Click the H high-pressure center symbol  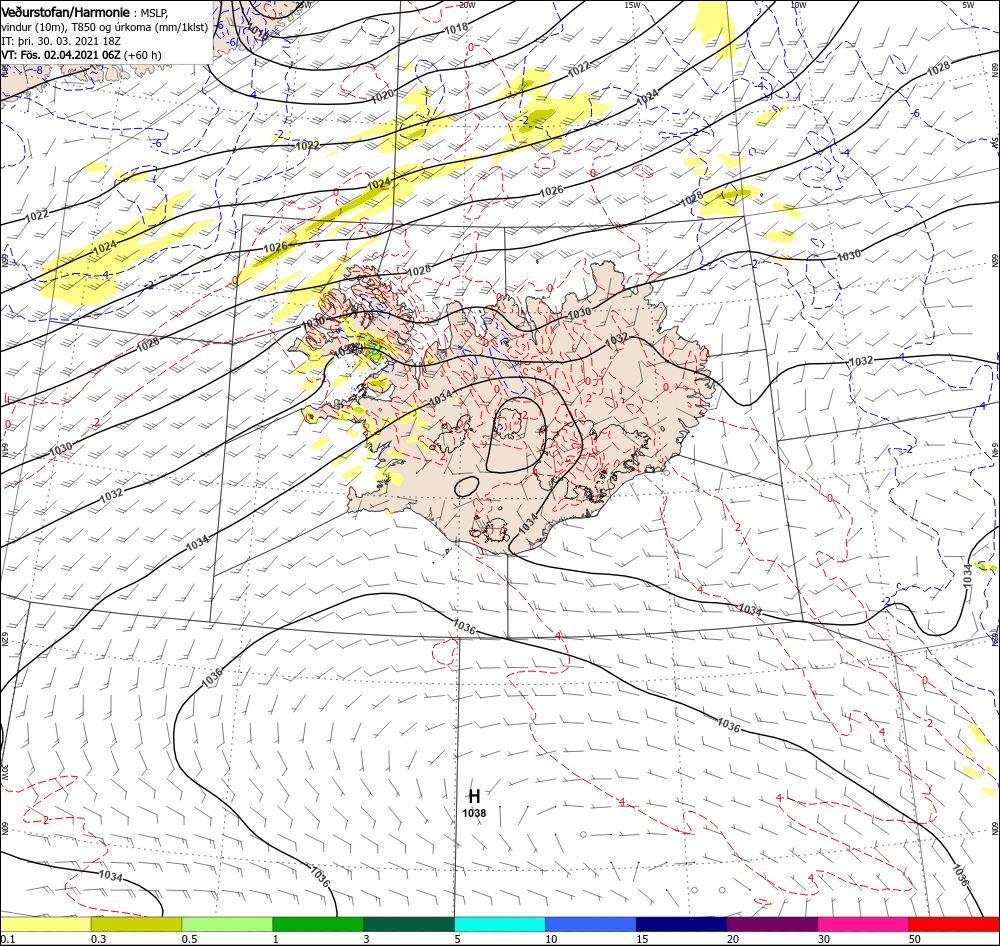coord(474,796)
